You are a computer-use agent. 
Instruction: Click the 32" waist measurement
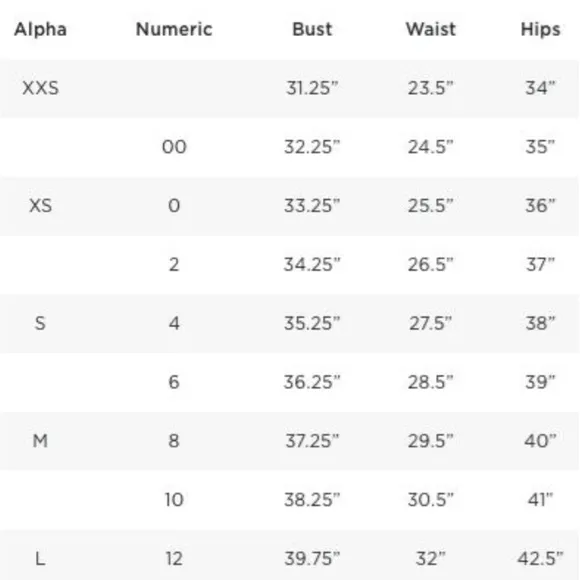430,559
